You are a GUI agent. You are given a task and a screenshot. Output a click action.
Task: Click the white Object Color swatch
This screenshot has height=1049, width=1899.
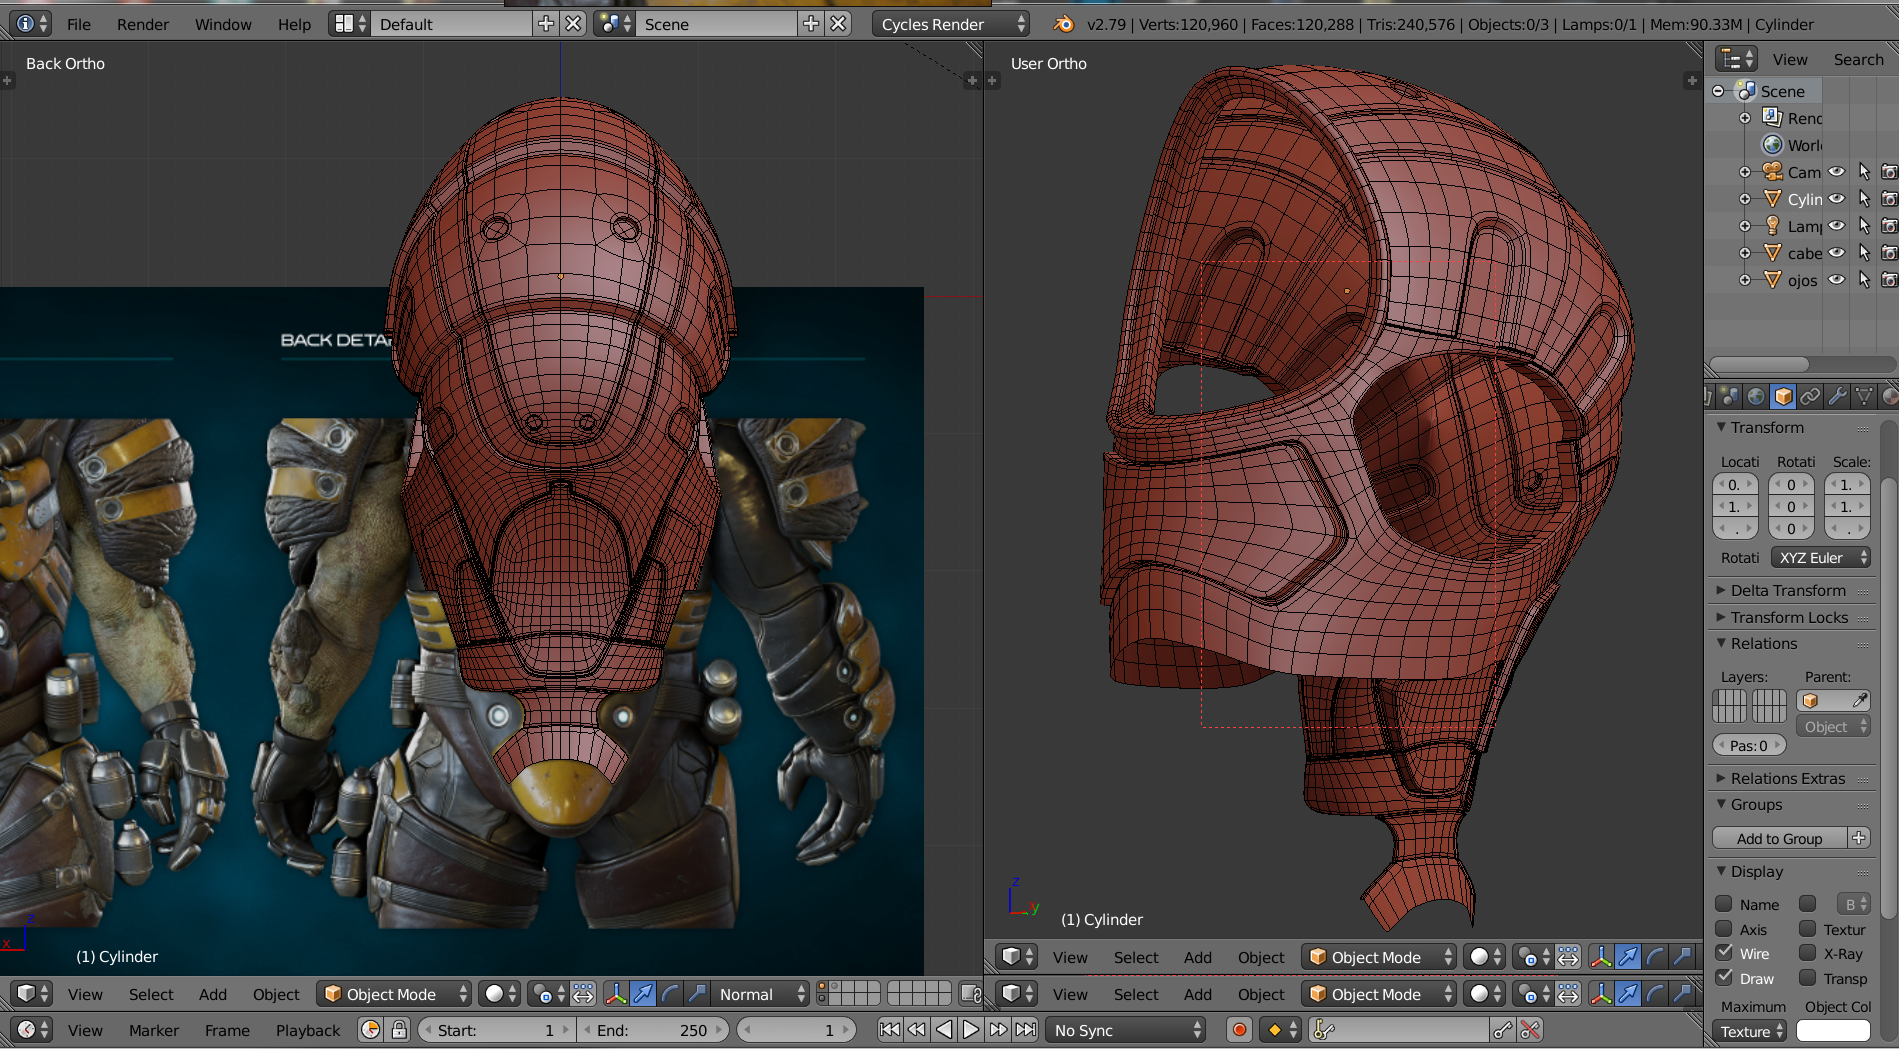click(x=1832, y=1031)
